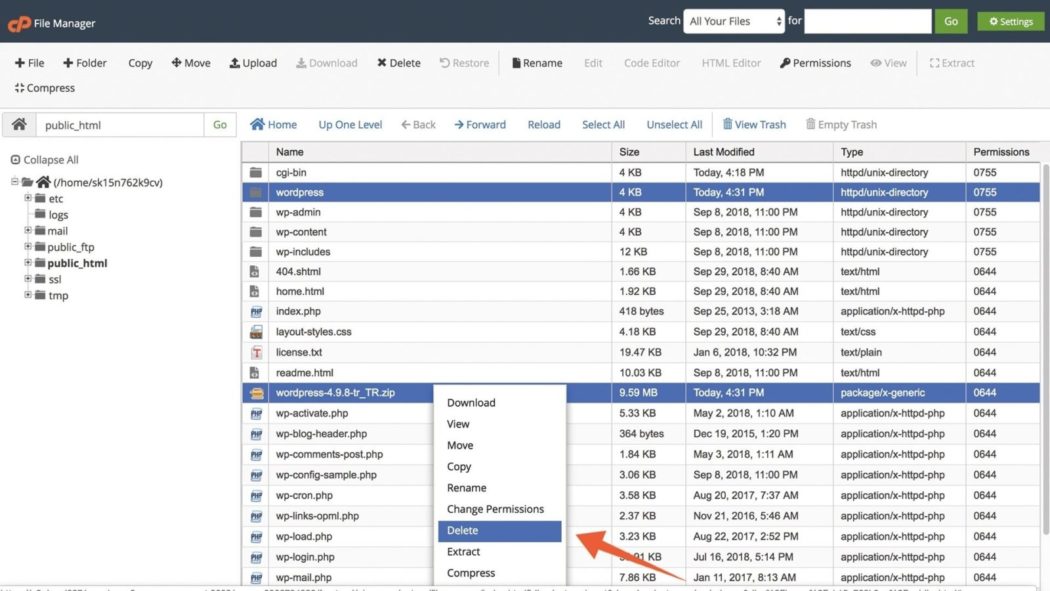Click the Copy toolbar button
The width and height of the screenshot is (1050, 591).
(140, 63)
